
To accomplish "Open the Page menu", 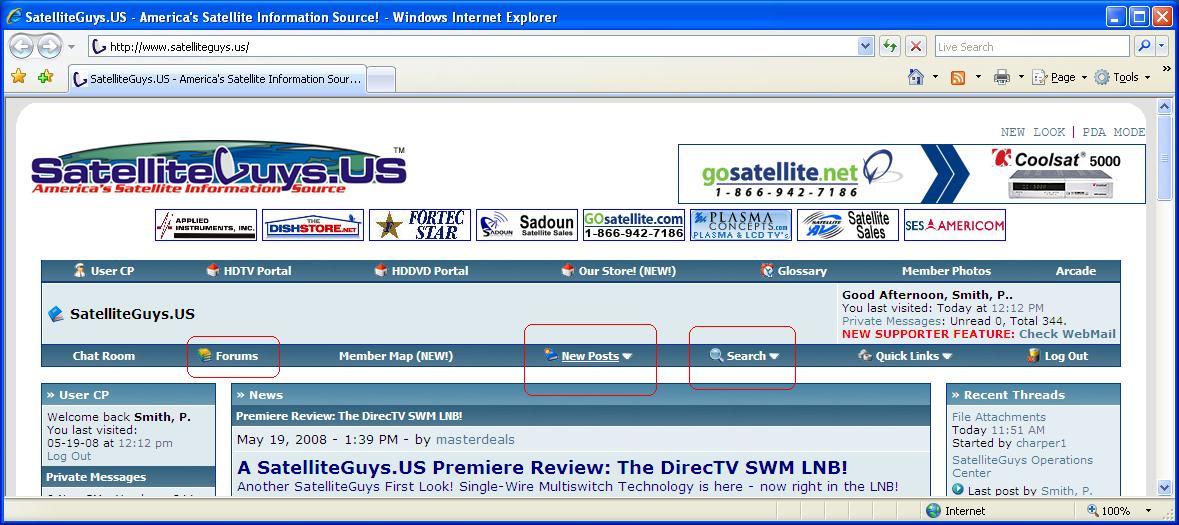I will (x=1059, y=77).
